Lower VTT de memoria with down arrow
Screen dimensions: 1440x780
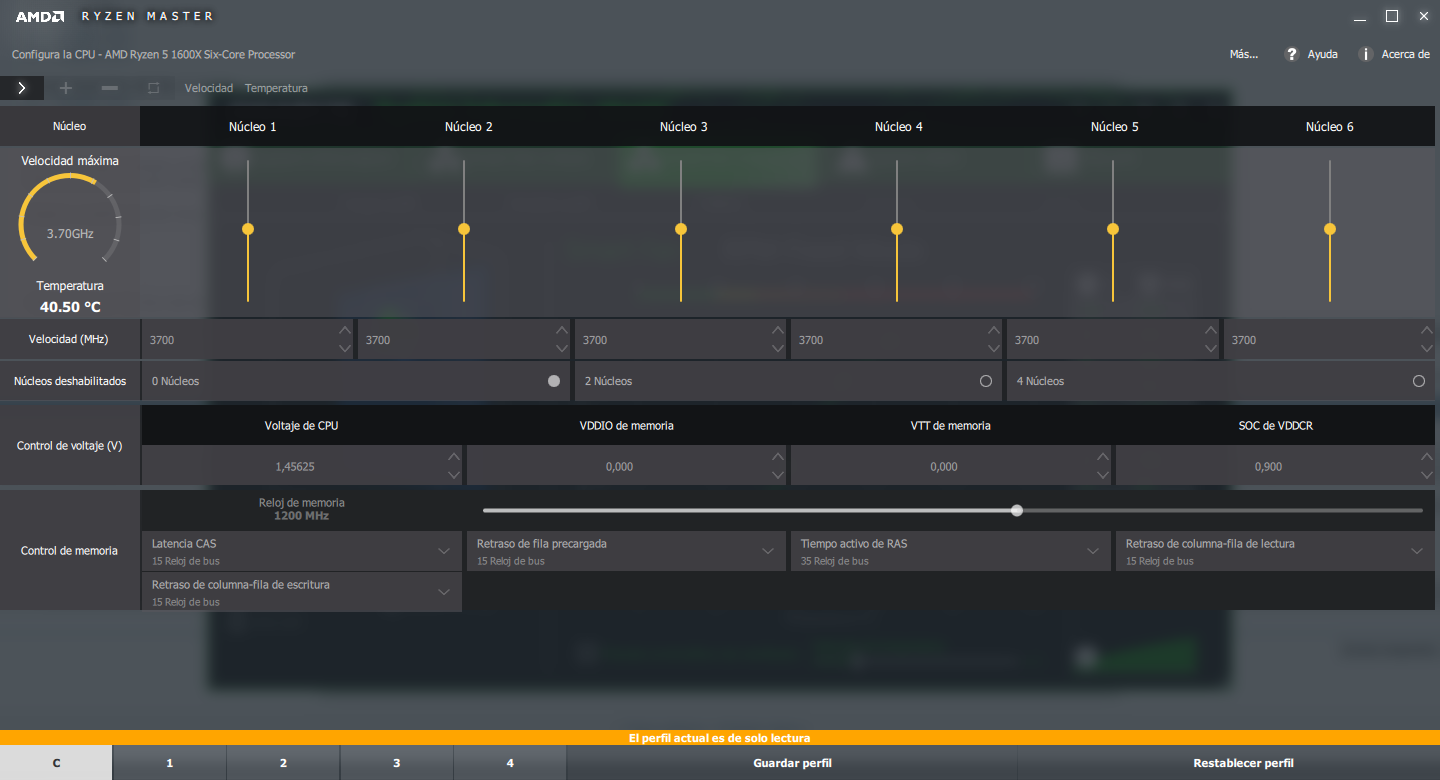(x=1103, y=475)
